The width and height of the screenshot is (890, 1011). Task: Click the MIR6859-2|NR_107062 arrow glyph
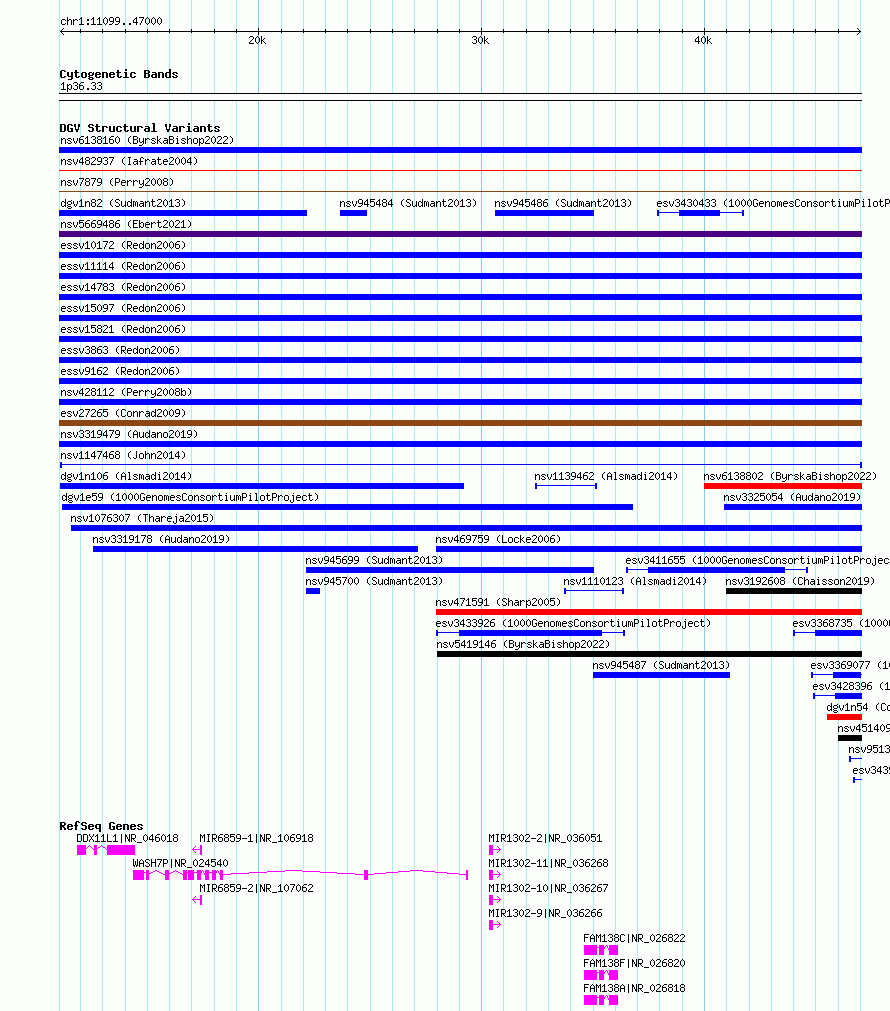click(x=197, y=900)
